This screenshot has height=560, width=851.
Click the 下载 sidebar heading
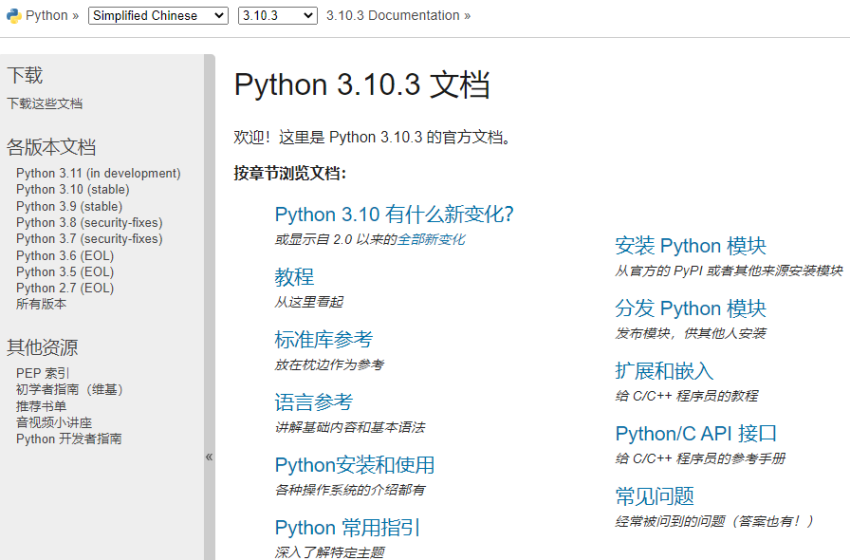24,75
